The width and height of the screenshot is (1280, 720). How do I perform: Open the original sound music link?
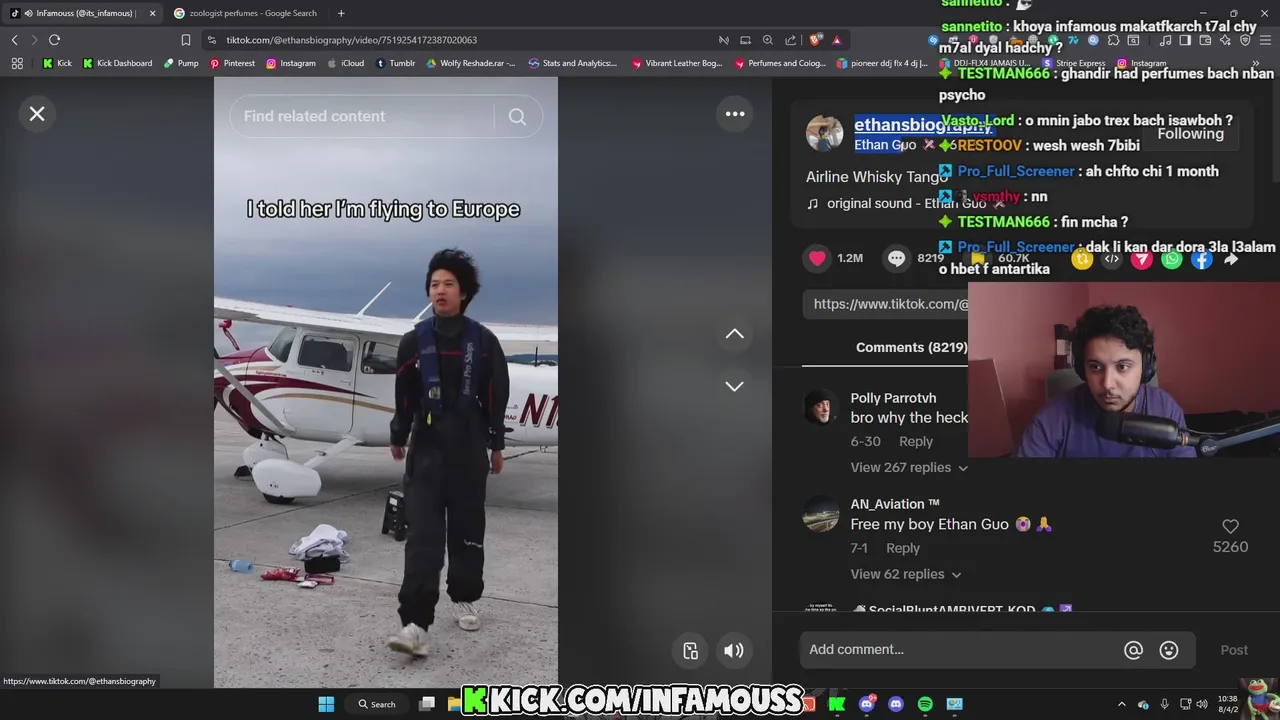pos(906,203)
